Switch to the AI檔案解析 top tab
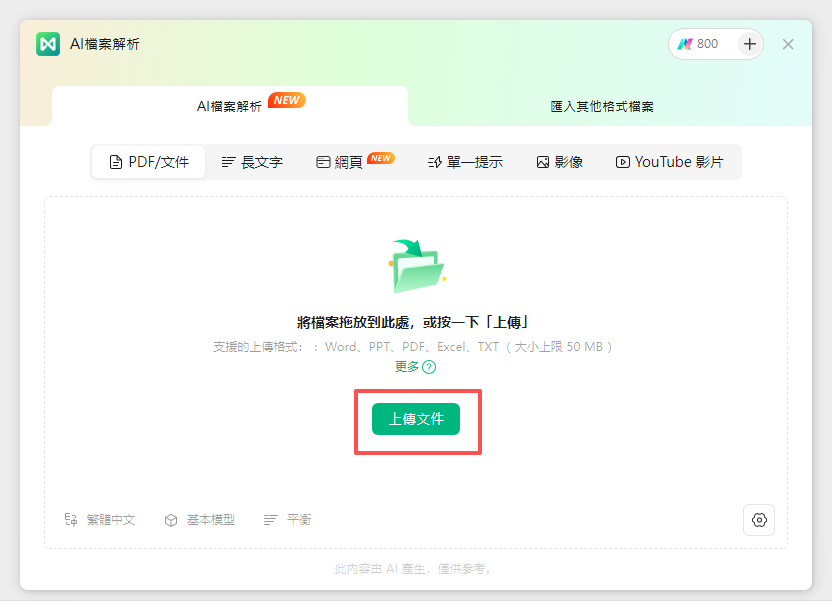This screenshot has width=832, height=610. click(x=230, y=106)
